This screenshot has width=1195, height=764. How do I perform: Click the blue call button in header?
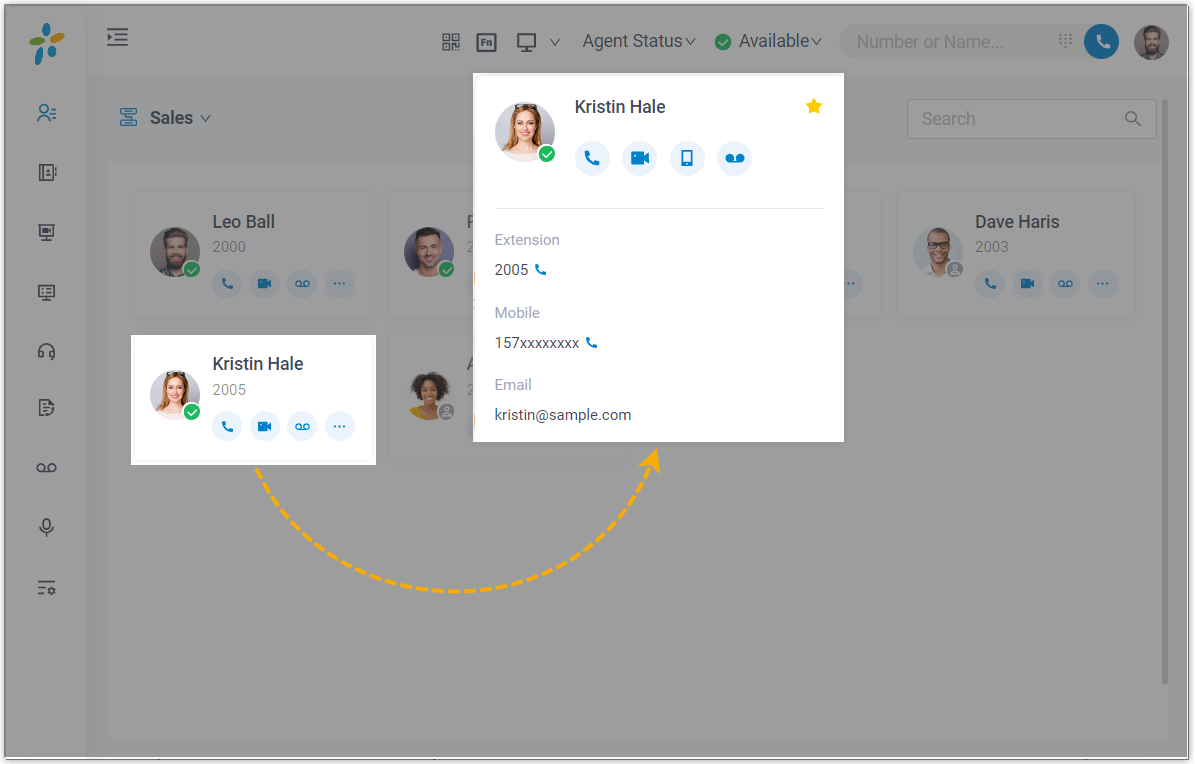1101,41
